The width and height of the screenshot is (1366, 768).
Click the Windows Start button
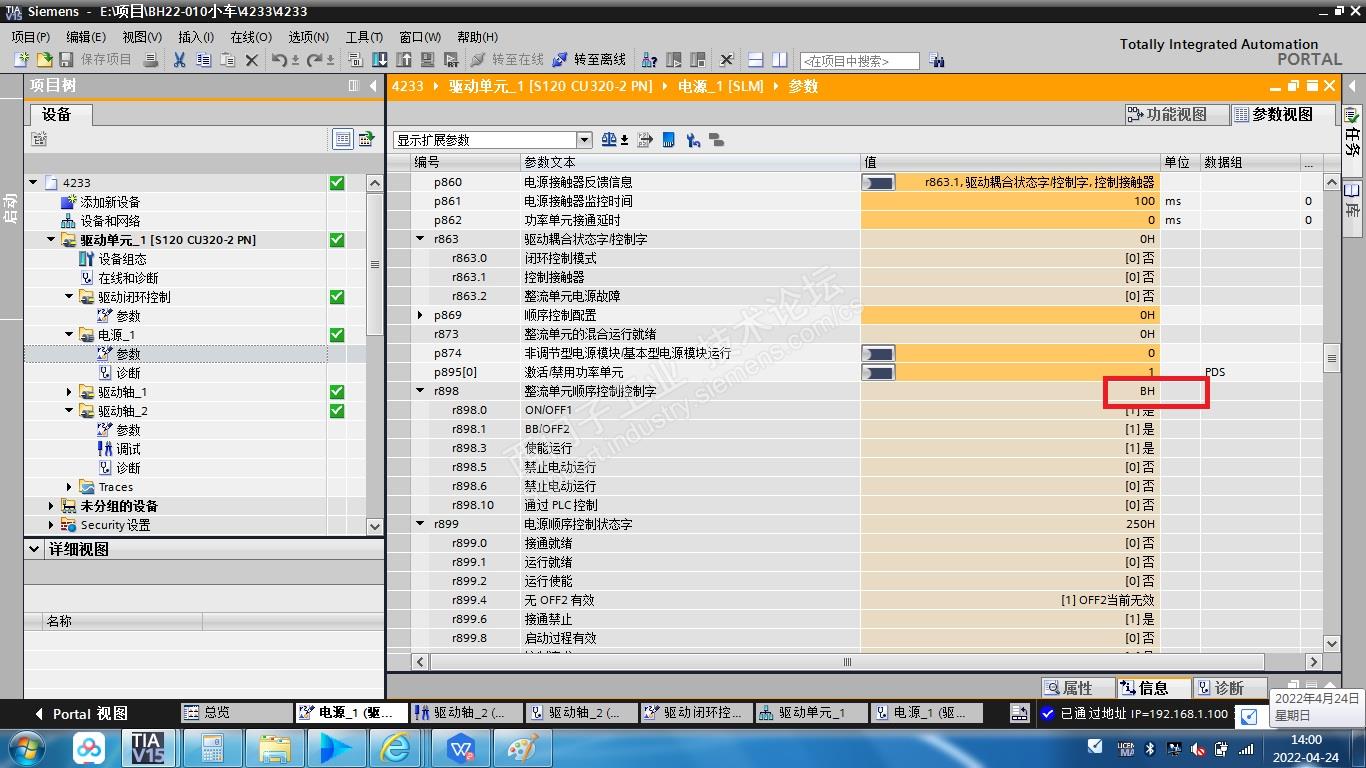click(x=26, y=748)
